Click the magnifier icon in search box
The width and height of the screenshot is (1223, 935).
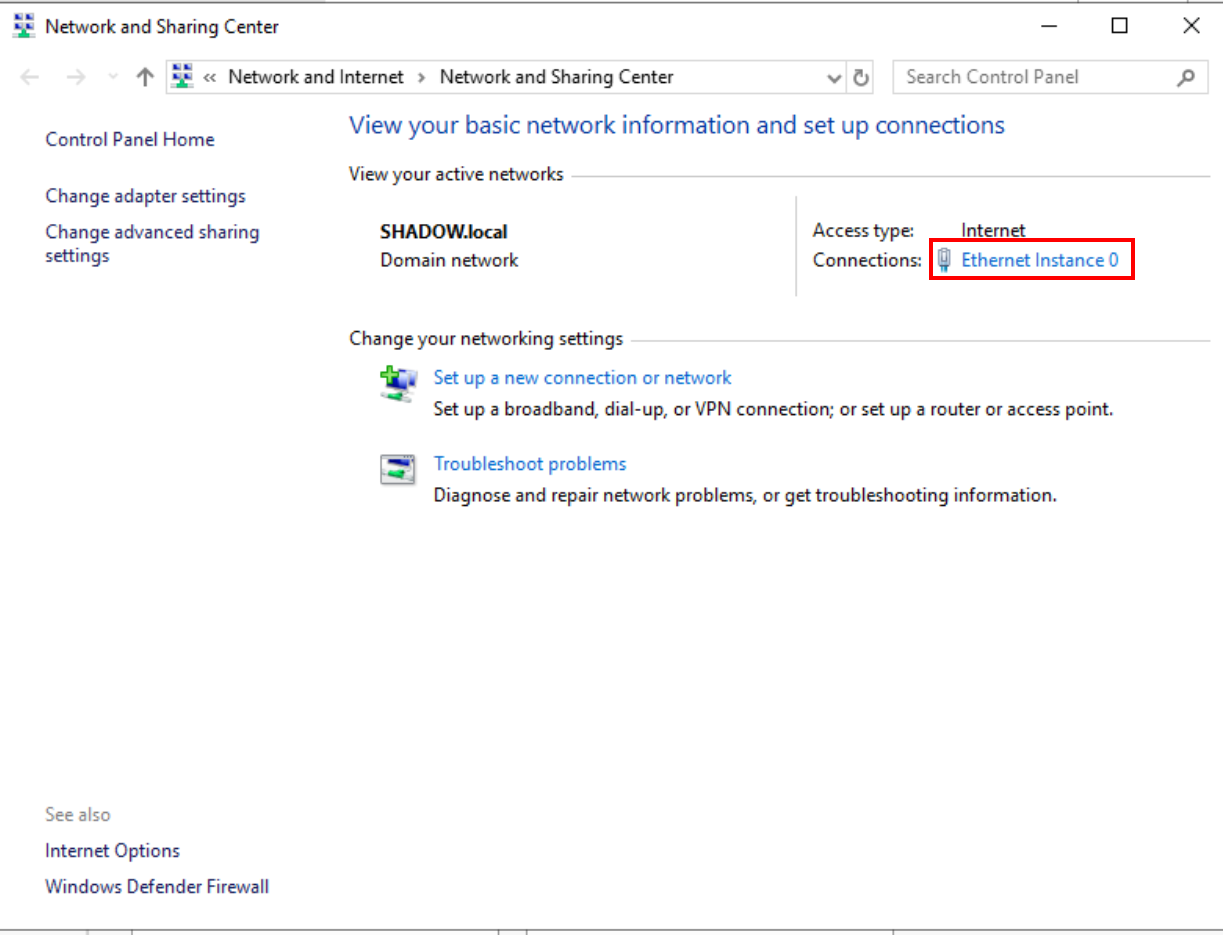coord(1186,77)
